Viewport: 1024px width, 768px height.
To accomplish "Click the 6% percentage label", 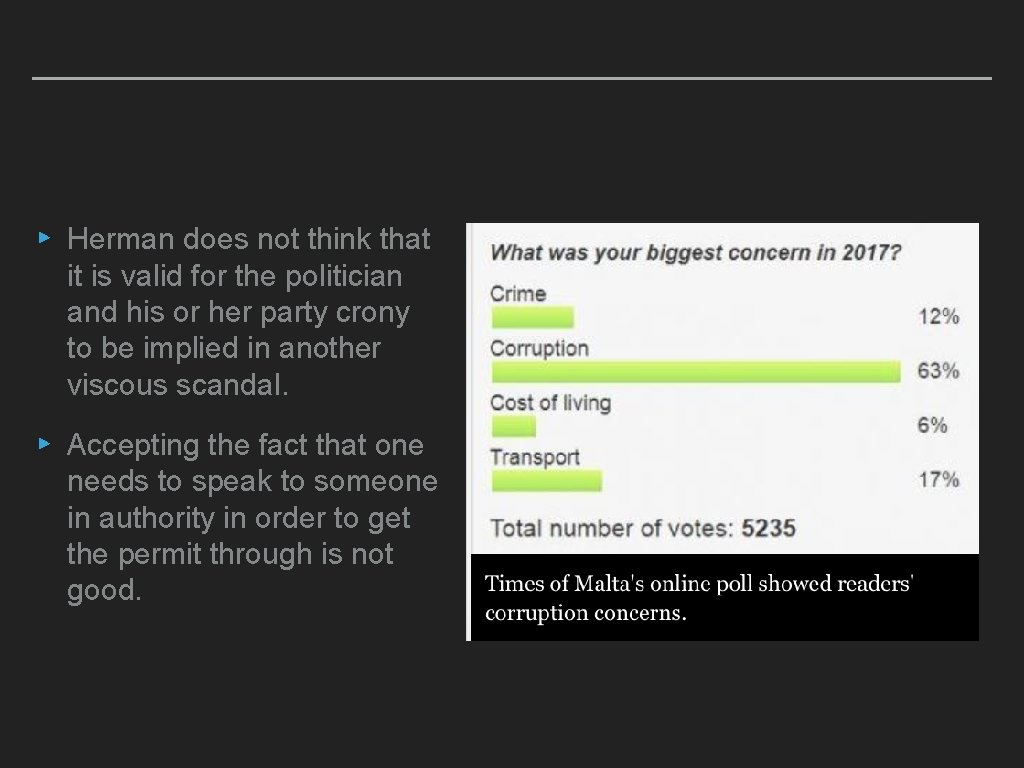I will click(x=932, y=425).
